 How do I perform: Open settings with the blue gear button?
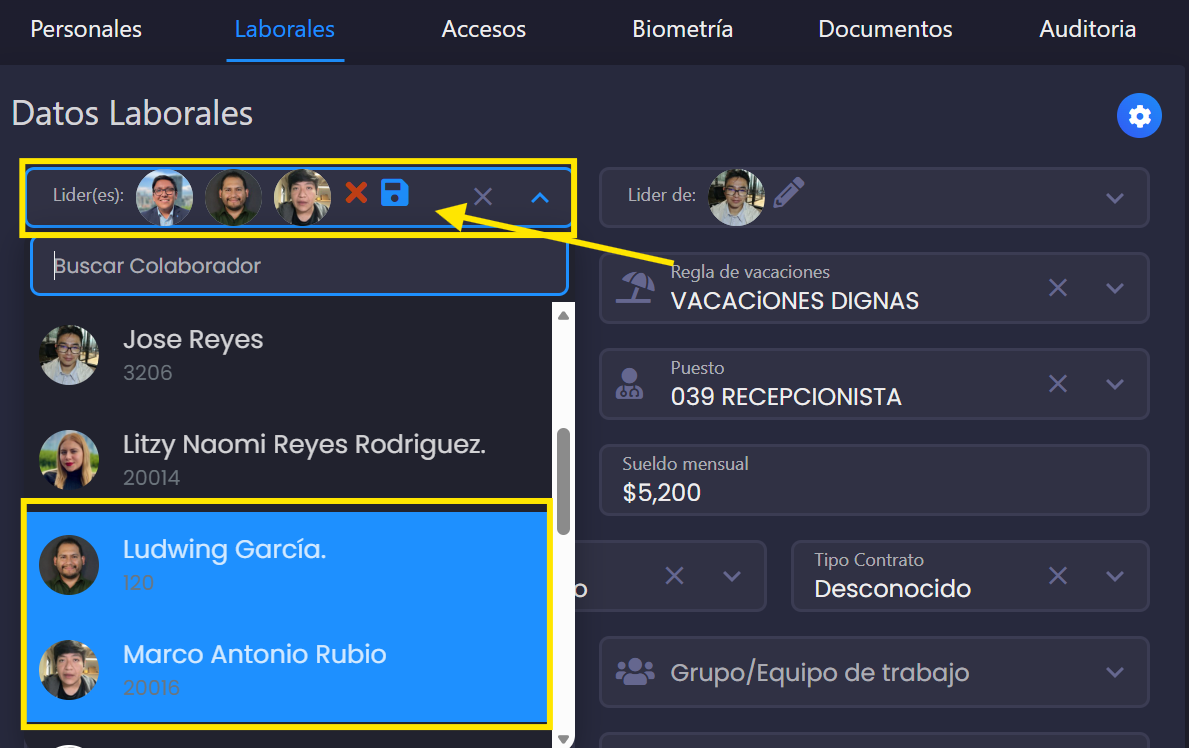[1139, 115]
